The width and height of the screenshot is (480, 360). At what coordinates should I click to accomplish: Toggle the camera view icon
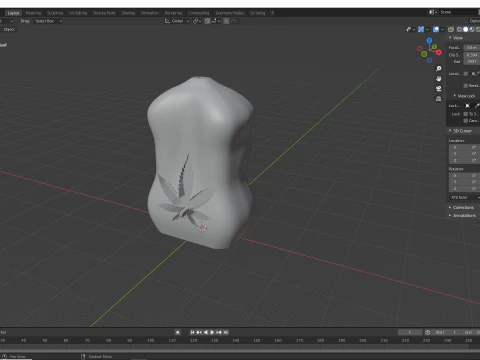click(x=439, y=88)
